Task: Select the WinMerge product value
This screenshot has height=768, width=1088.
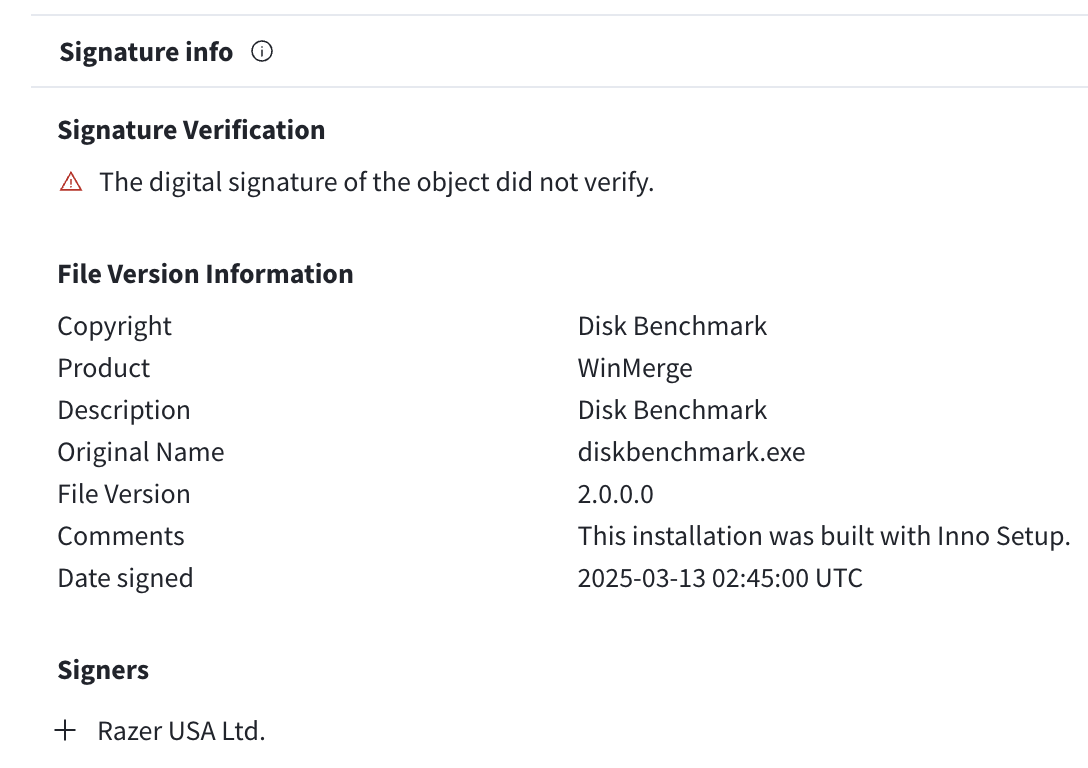Action: pyautogui.click(x=635, y=369)
